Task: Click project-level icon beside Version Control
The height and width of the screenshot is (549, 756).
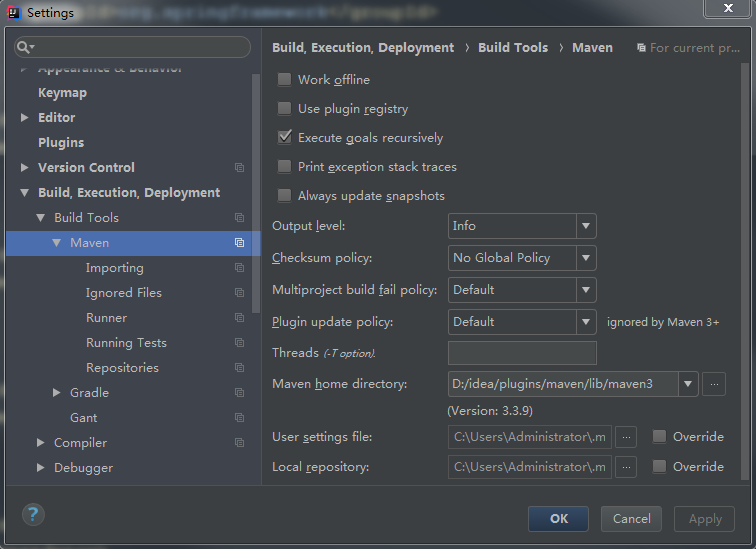Action: tap(239, 167)
